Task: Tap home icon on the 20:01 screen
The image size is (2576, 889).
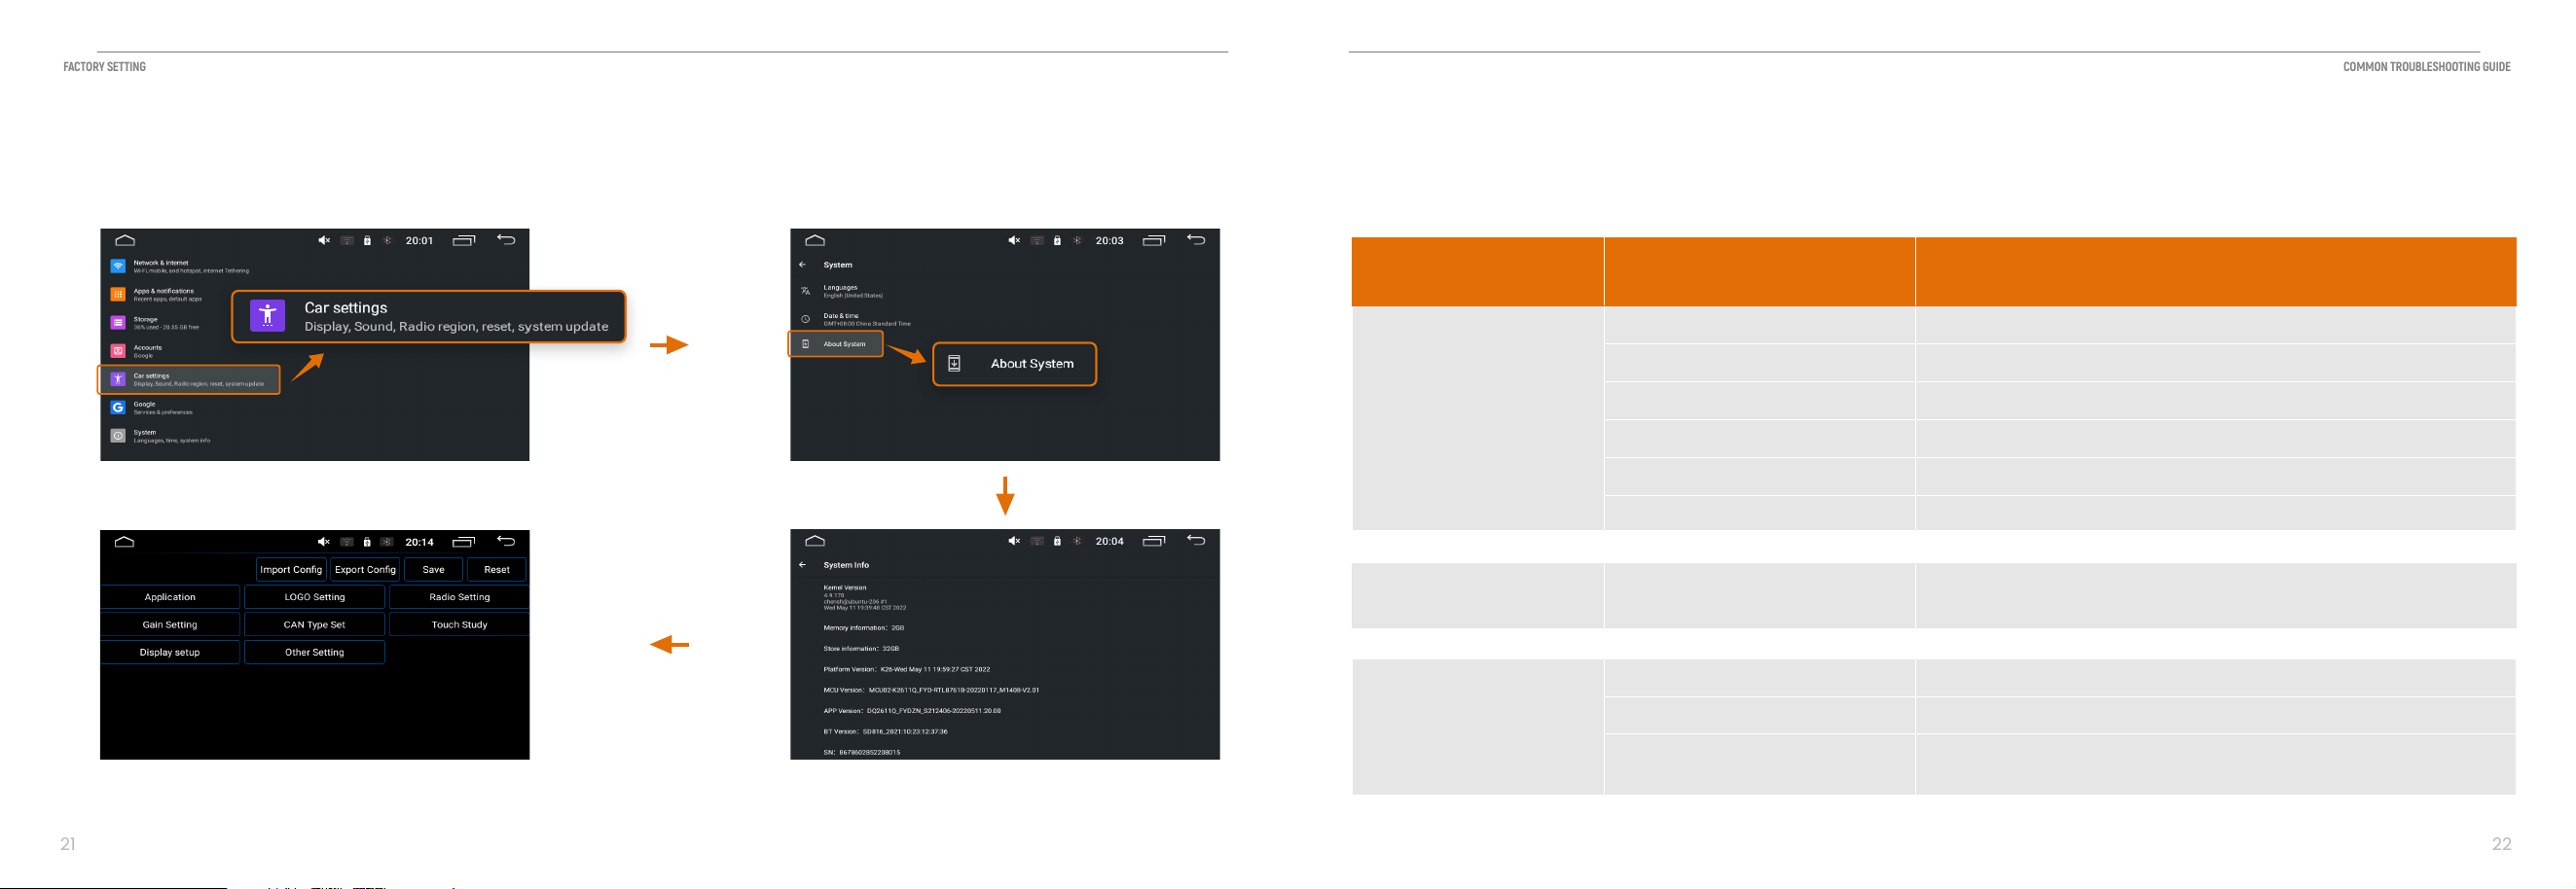Action: point(125,241)
